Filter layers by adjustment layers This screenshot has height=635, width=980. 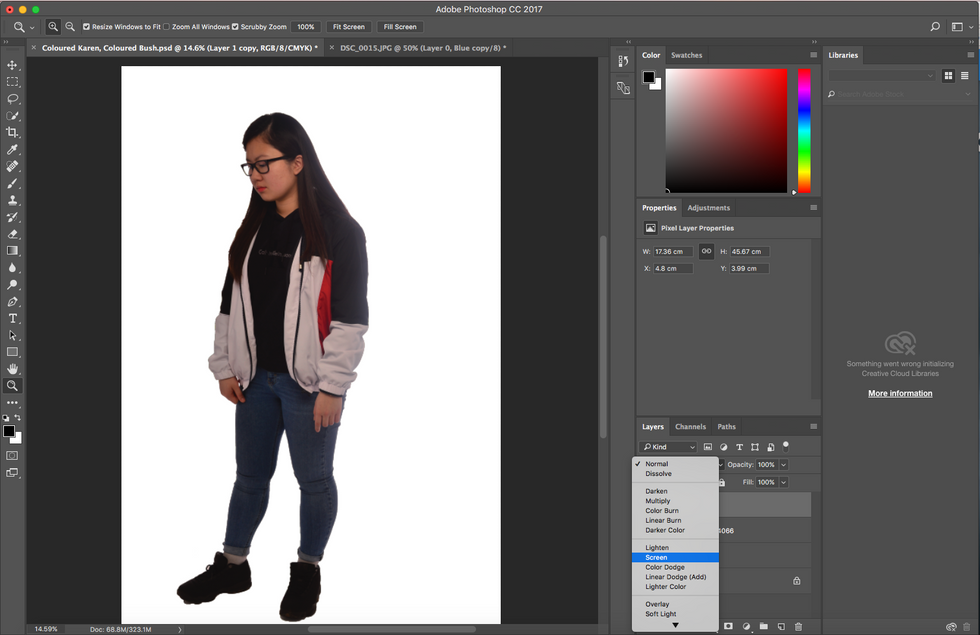pos(724,447)
